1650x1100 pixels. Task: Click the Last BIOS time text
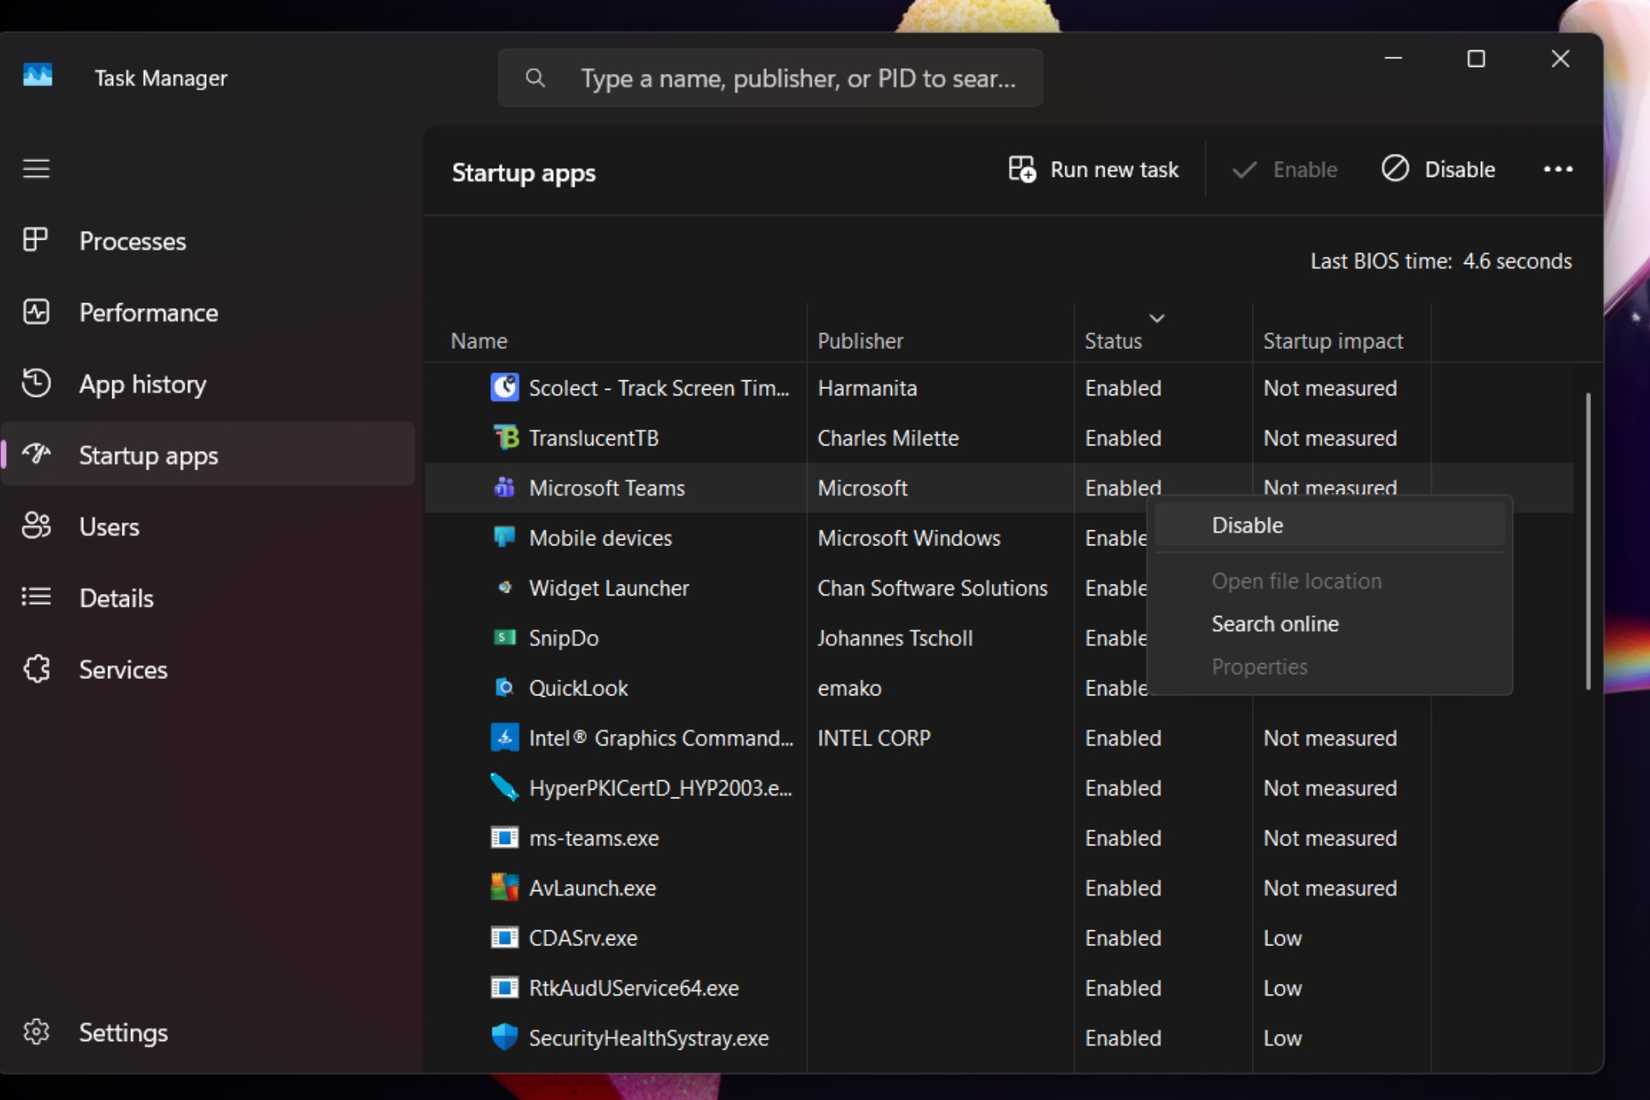[1441, 261]
